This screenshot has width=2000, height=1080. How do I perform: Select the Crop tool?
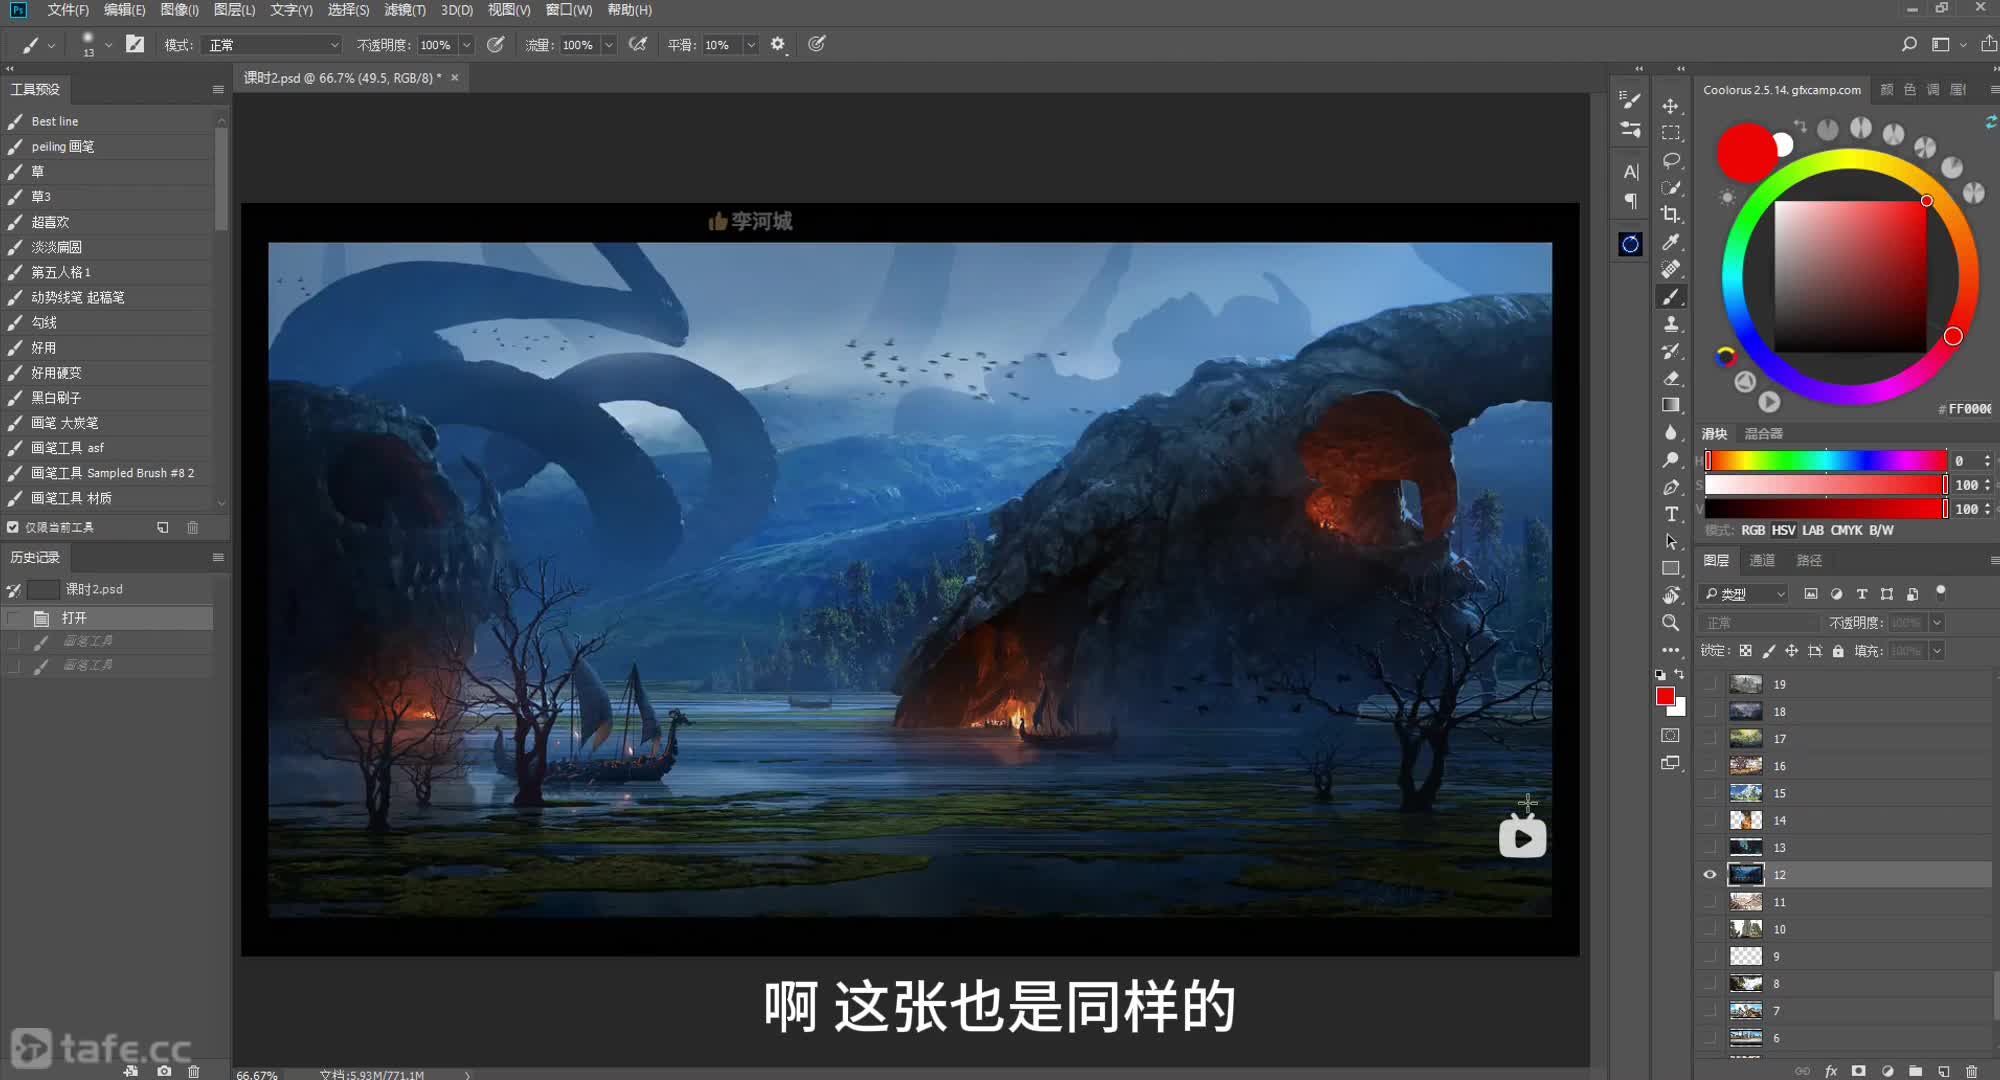[1670, 214]
